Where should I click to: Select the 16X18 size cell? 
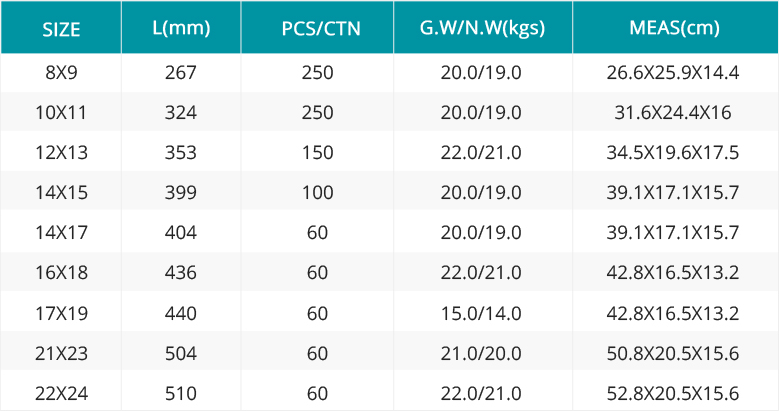coord(61,272)
